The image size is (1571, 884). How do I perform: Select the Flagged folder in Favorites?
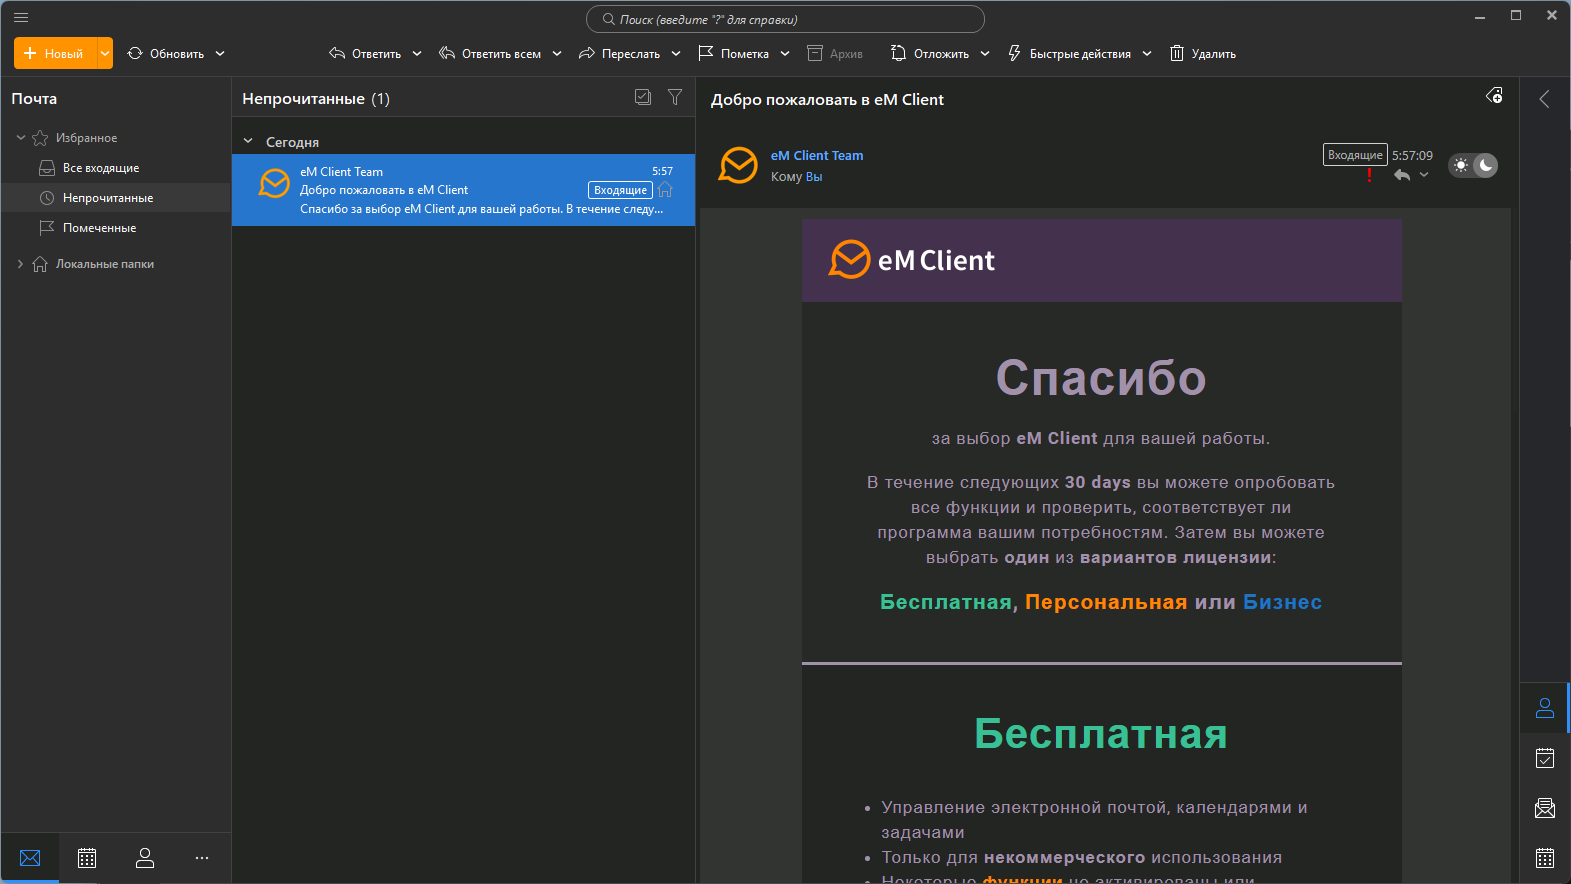pos(99,228)
